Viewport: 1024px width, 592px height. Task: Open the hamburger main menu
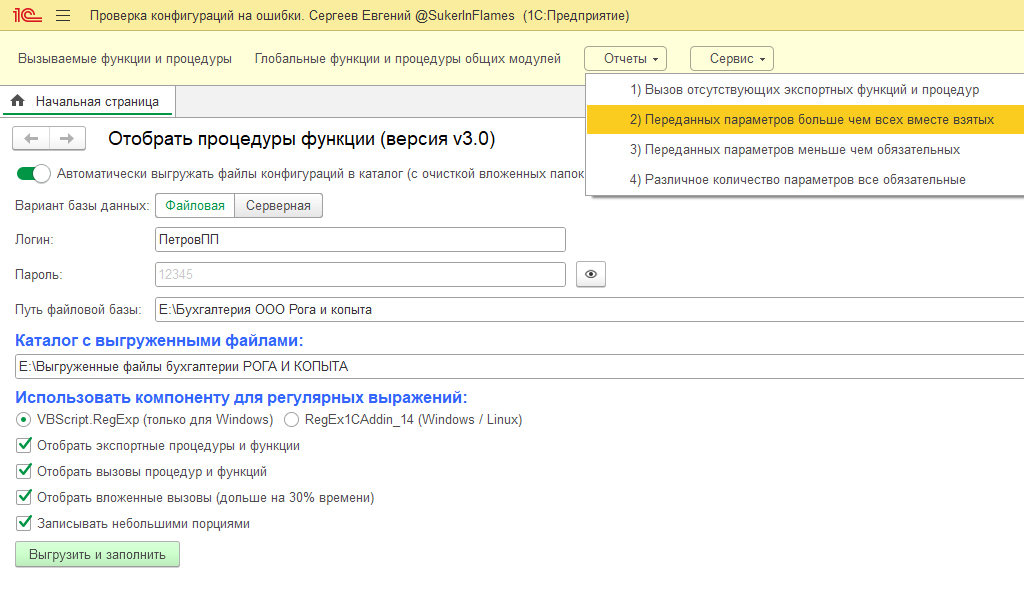(x=63, y=16)
